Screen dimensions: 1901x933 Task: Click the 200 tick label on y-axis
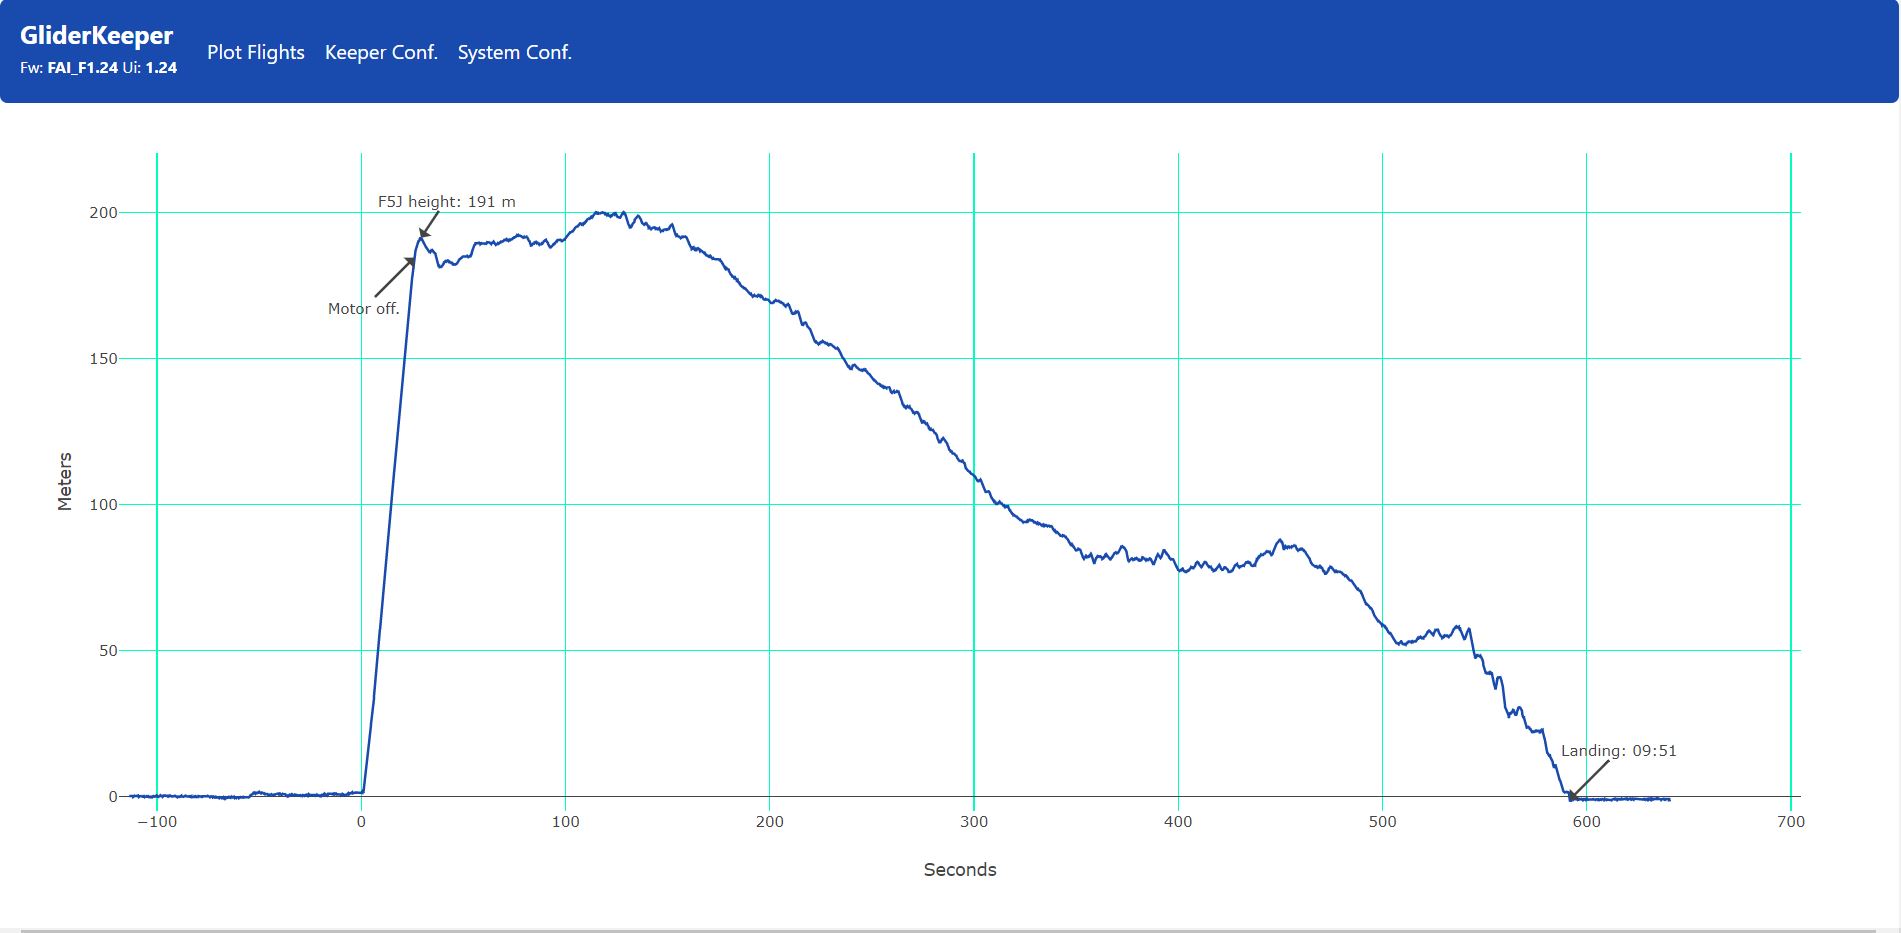103,213
